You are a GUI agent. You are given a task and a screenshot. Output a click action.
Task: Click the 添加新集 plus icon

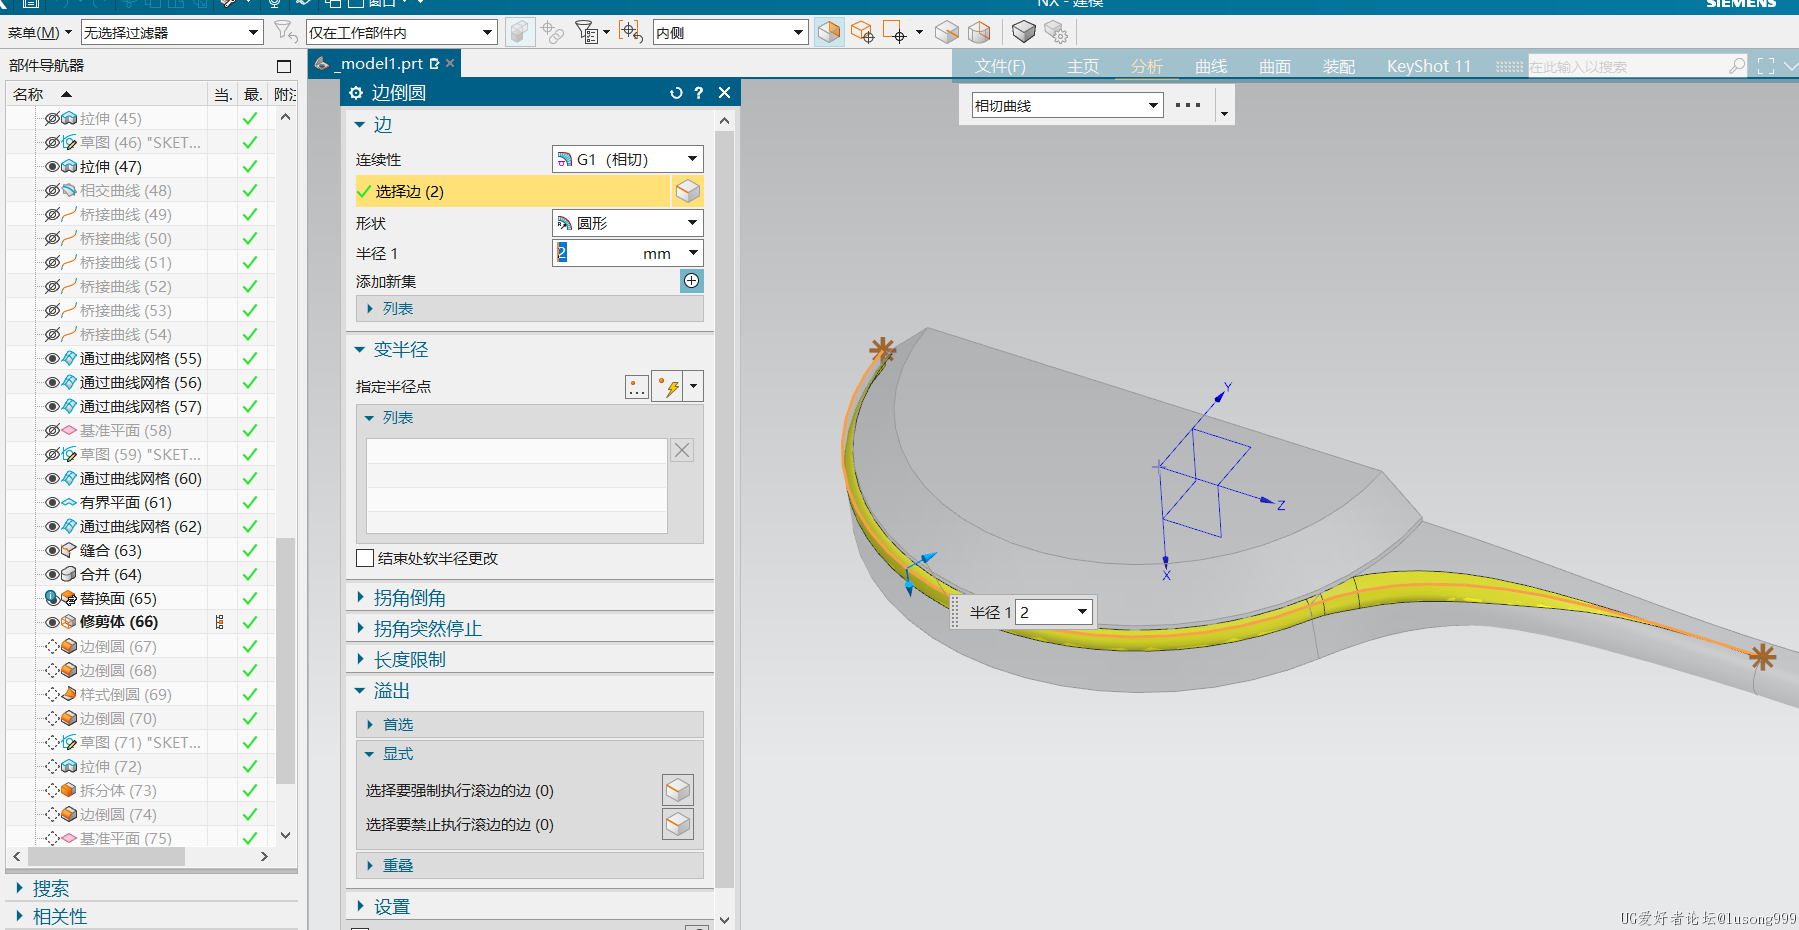[691, 281]
